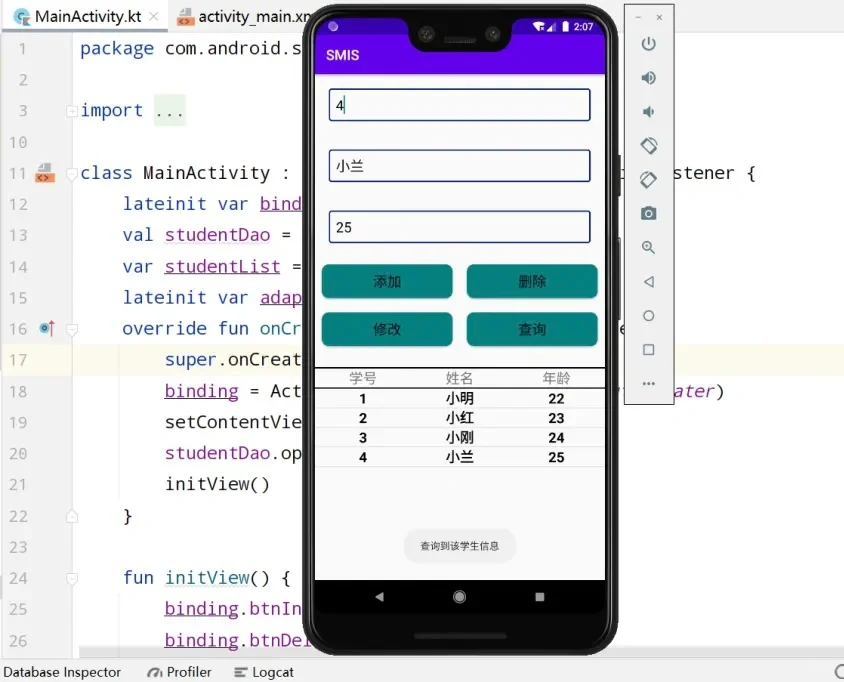
Task: Open extended controls via the three-dots icon
Action: click(x=648, y=383)
